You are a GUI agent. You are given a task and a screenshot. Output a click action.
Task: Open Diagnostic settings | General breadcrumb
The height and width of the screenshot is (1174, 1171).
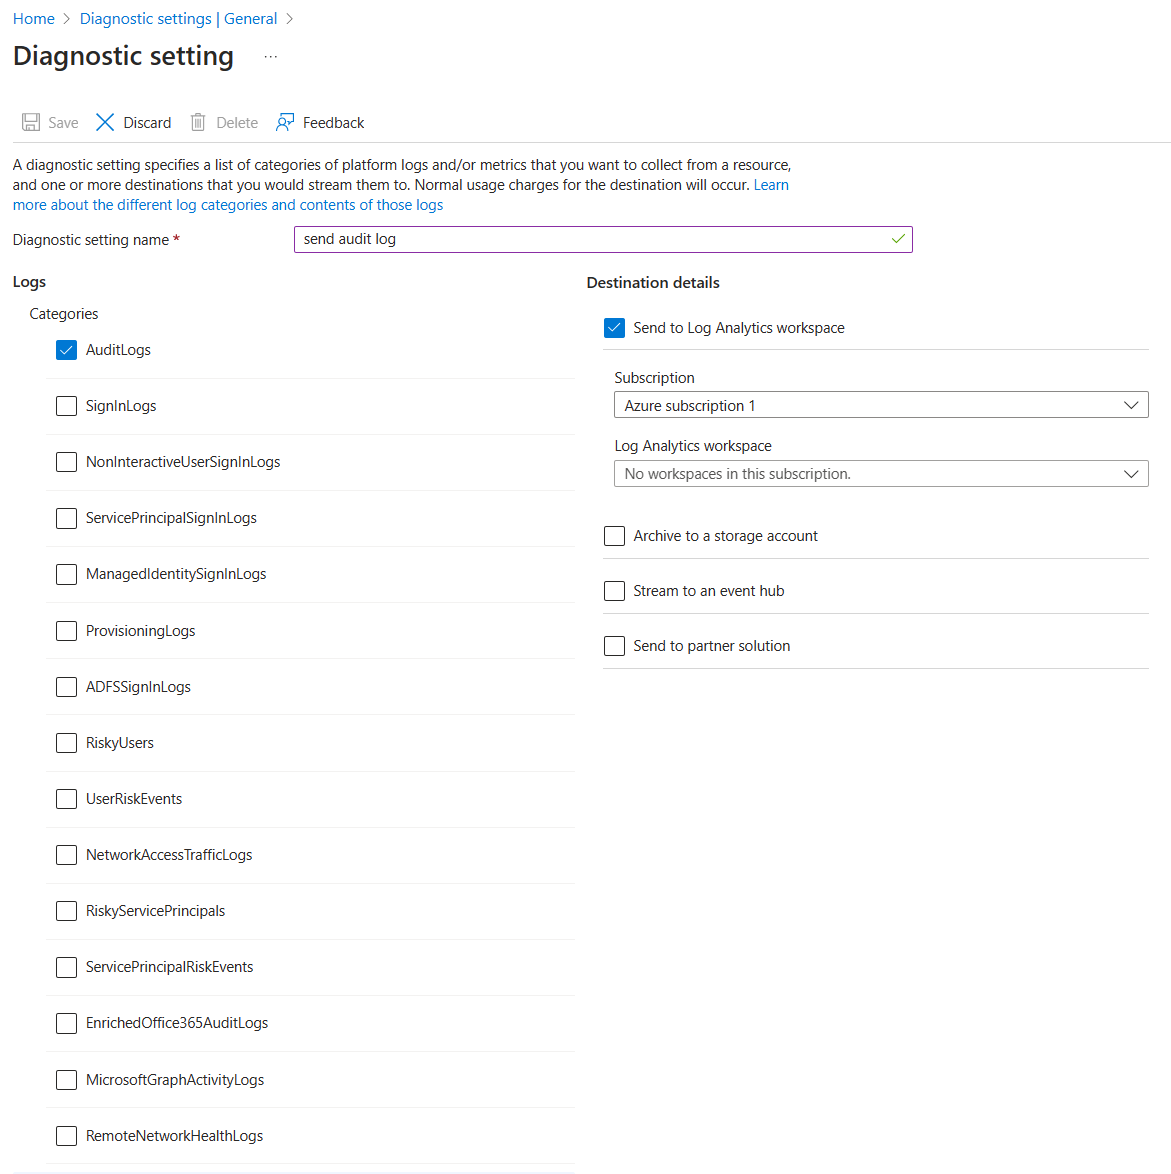click(178, 19)
